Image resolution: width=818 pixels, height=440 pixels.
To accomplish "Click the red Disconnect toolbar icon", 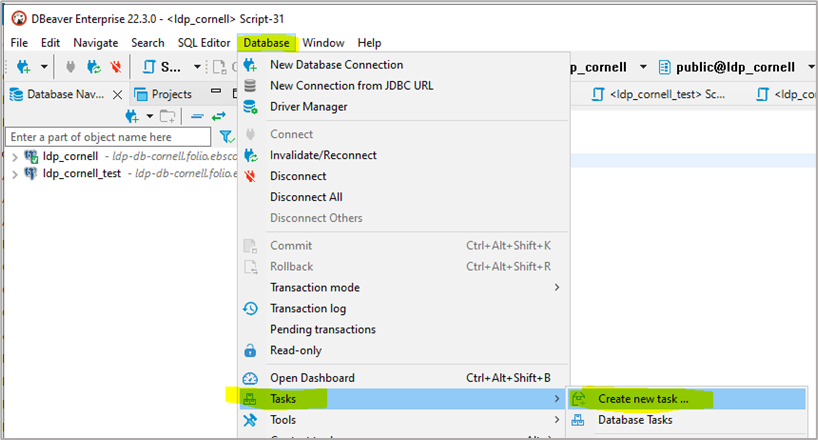I will (116, 67).
